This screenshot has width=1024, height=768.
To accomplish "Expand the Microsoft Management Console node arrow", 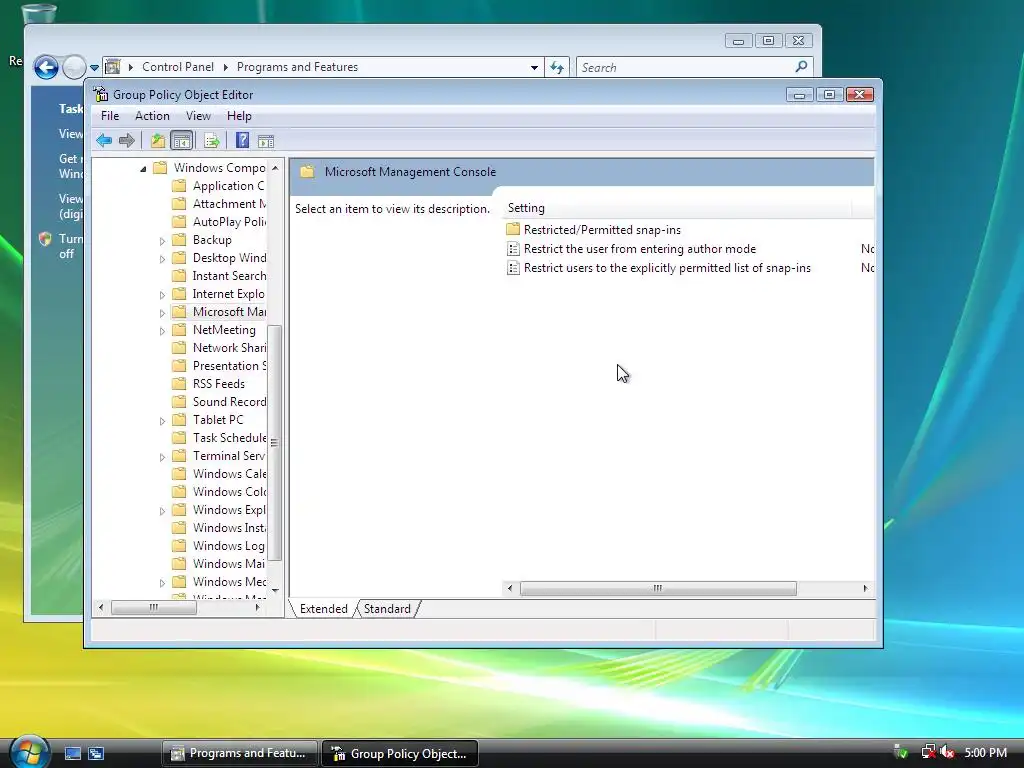I will coord(163,313).
